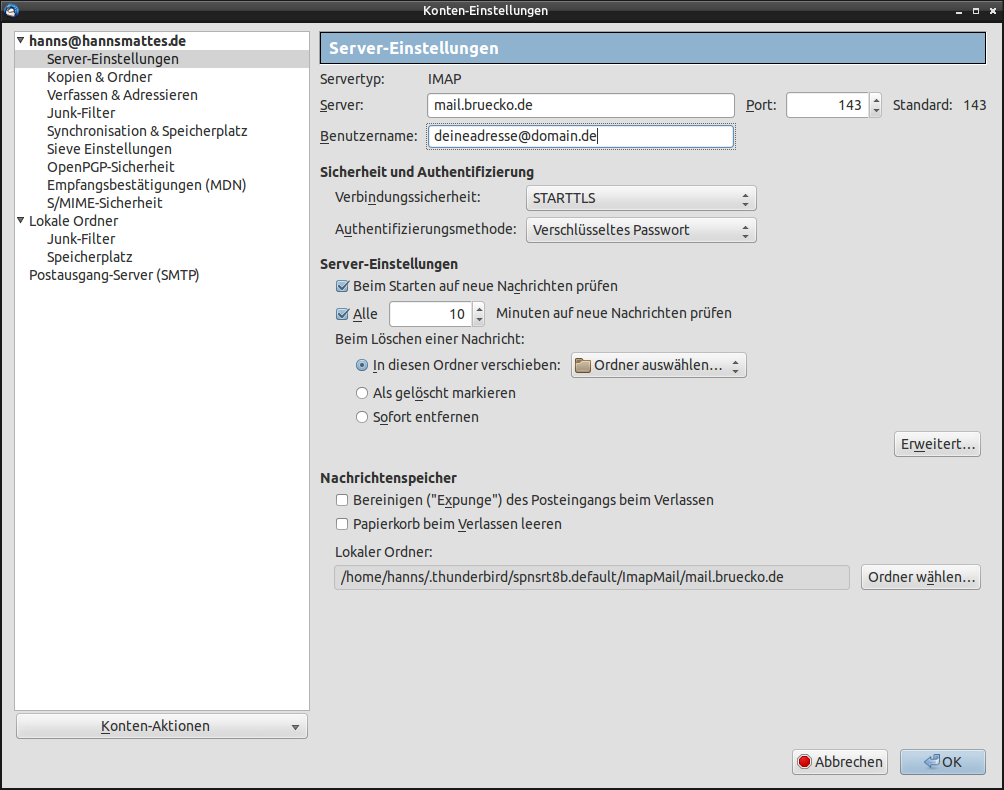Click Ordner wählen to pick local folder
The image size is (1004, 790).
(920, 578)
